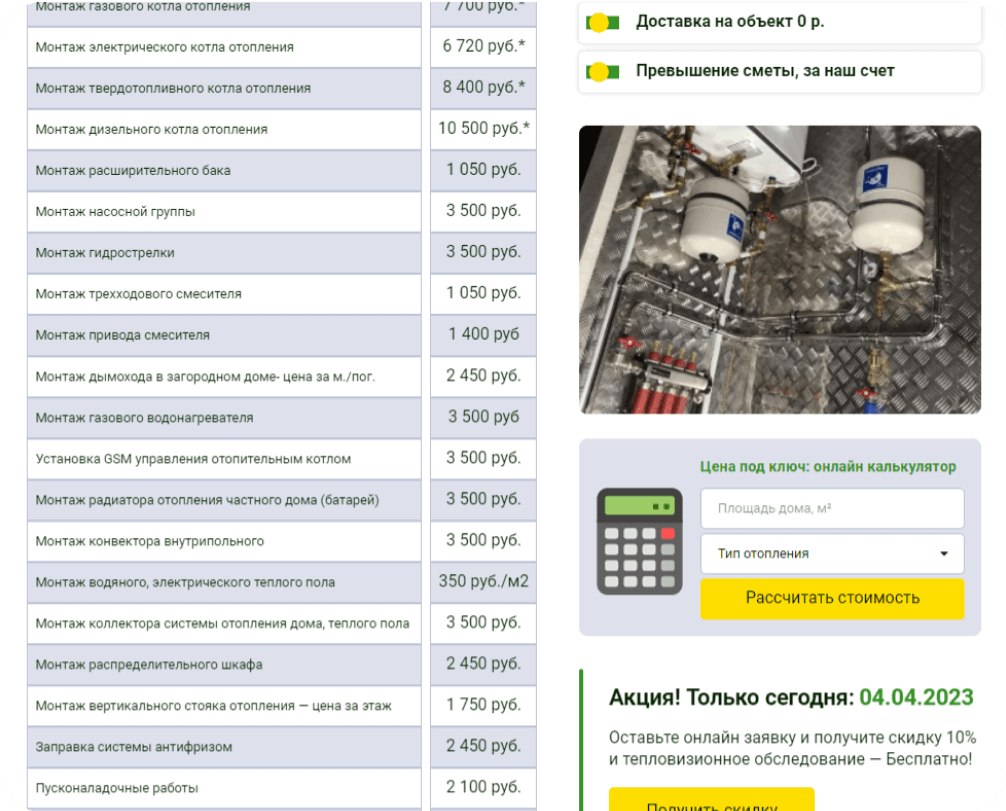Click the calculator icon
The height and width of the screenshot is (811, 1006).
pos(639,541)
